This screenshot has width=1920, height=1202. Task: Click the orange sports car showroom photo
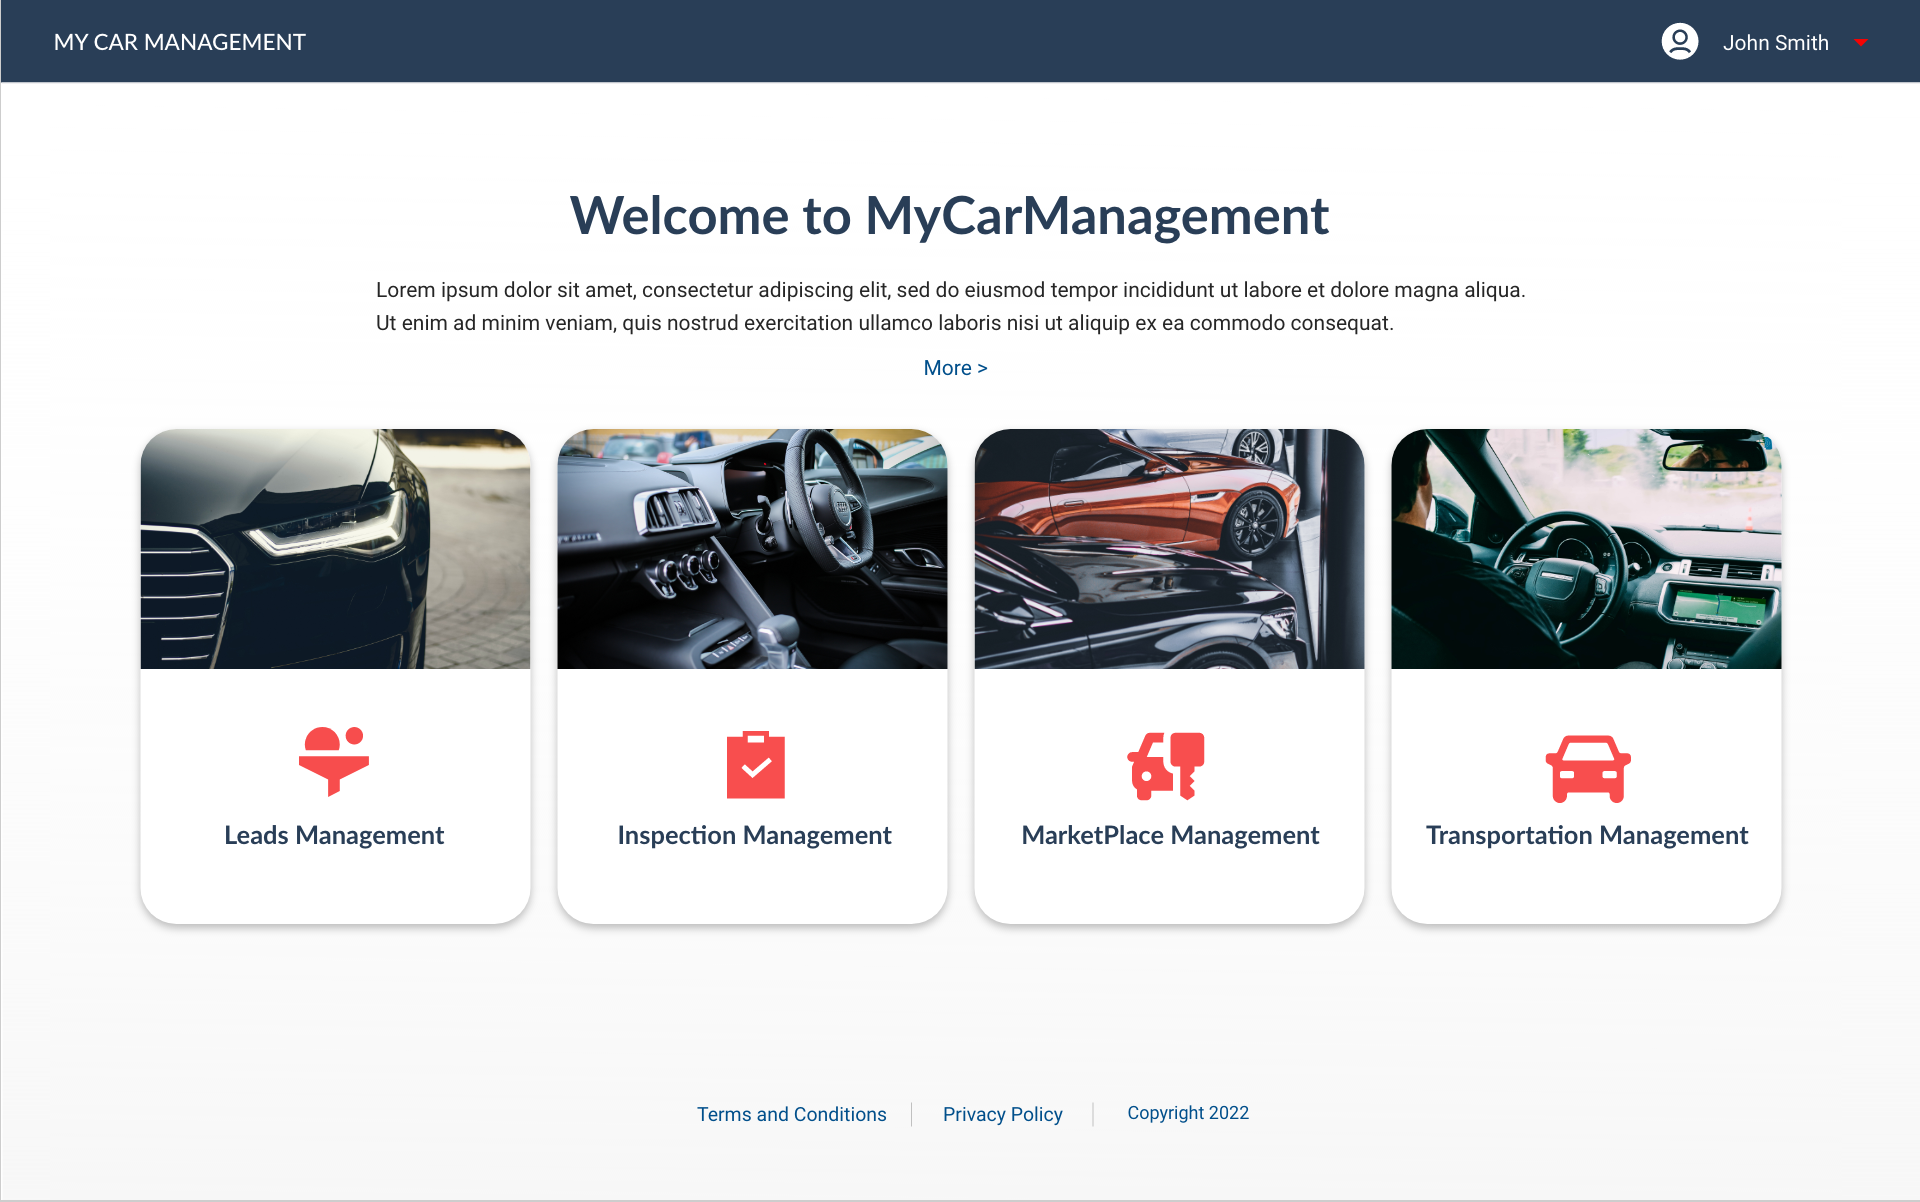tap(1169, 549)
